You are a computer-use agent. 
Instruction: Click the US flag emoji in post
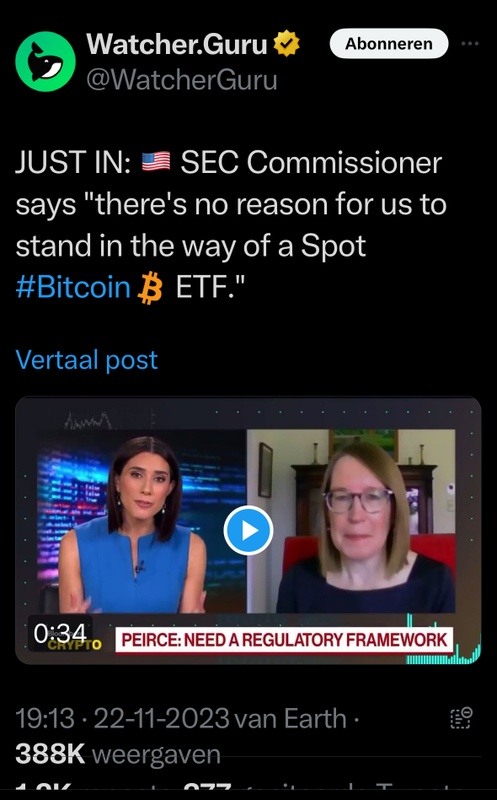pyautogui.click(x=156, y=162)
